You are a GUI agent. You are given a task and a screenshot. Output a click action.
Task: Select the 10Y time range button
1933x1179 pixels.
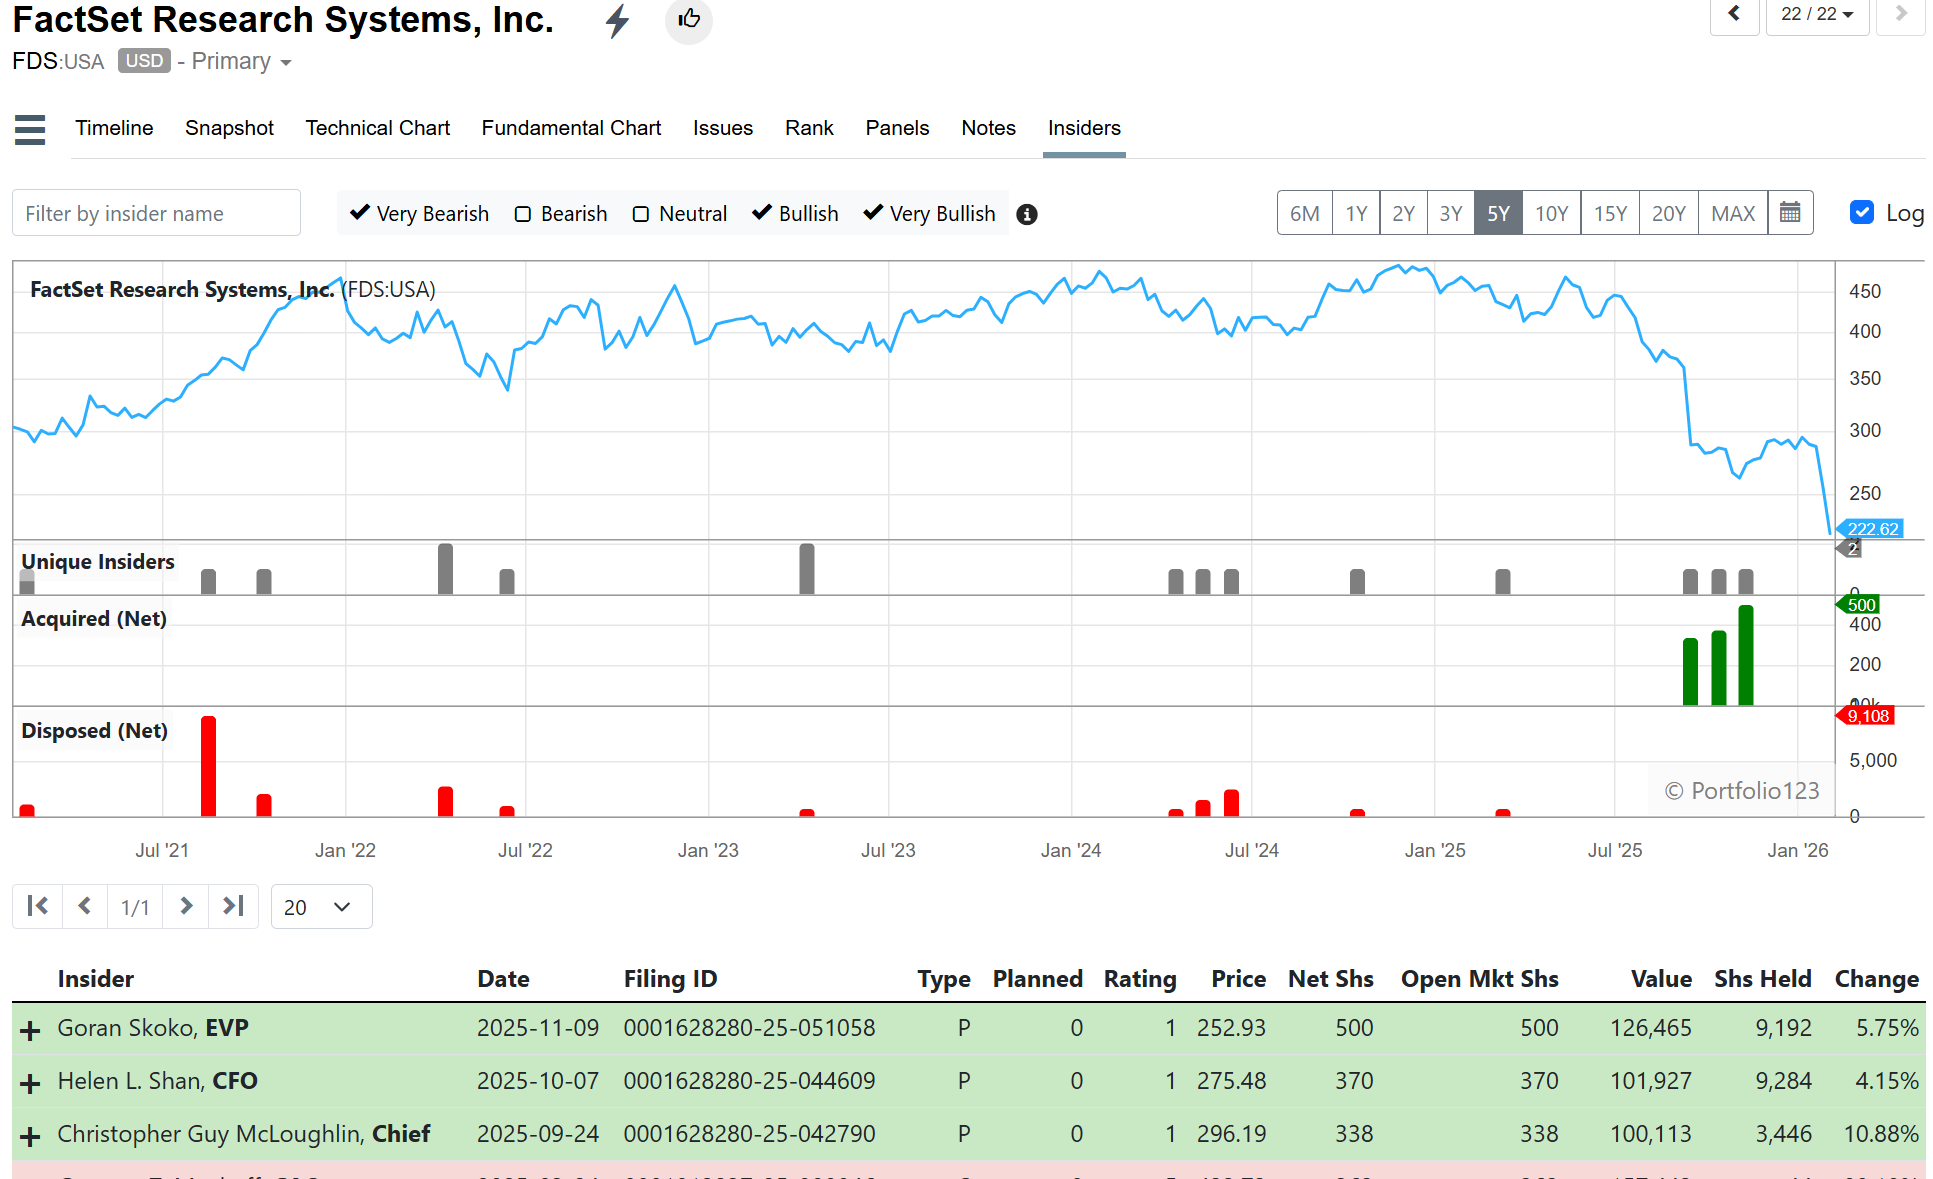(1551, 213)
